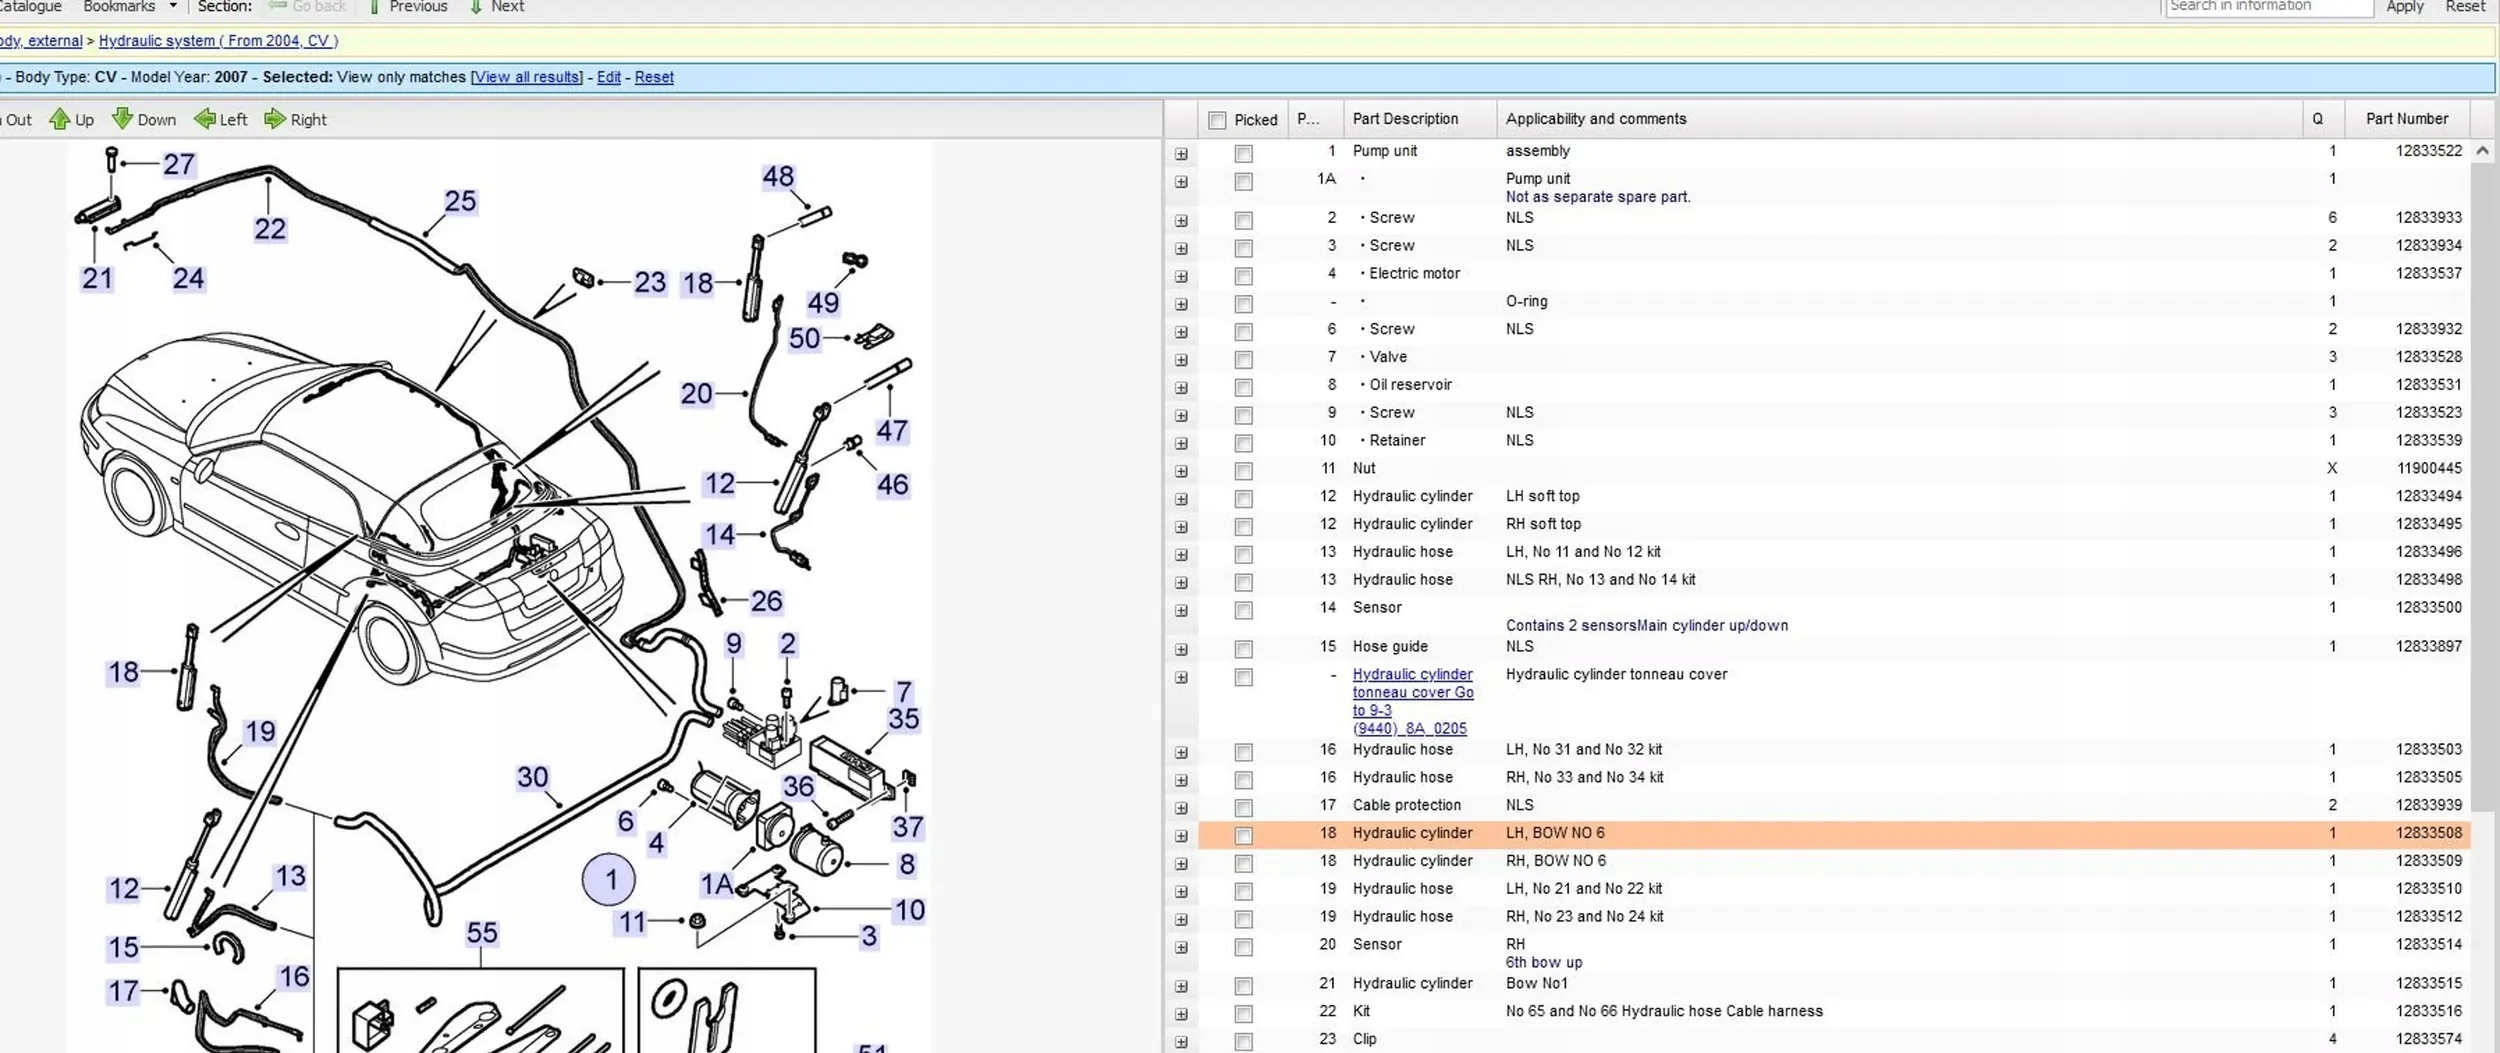Expand the Hose guide row
2500x1053 pixels.
click(x=1181, y=649)
